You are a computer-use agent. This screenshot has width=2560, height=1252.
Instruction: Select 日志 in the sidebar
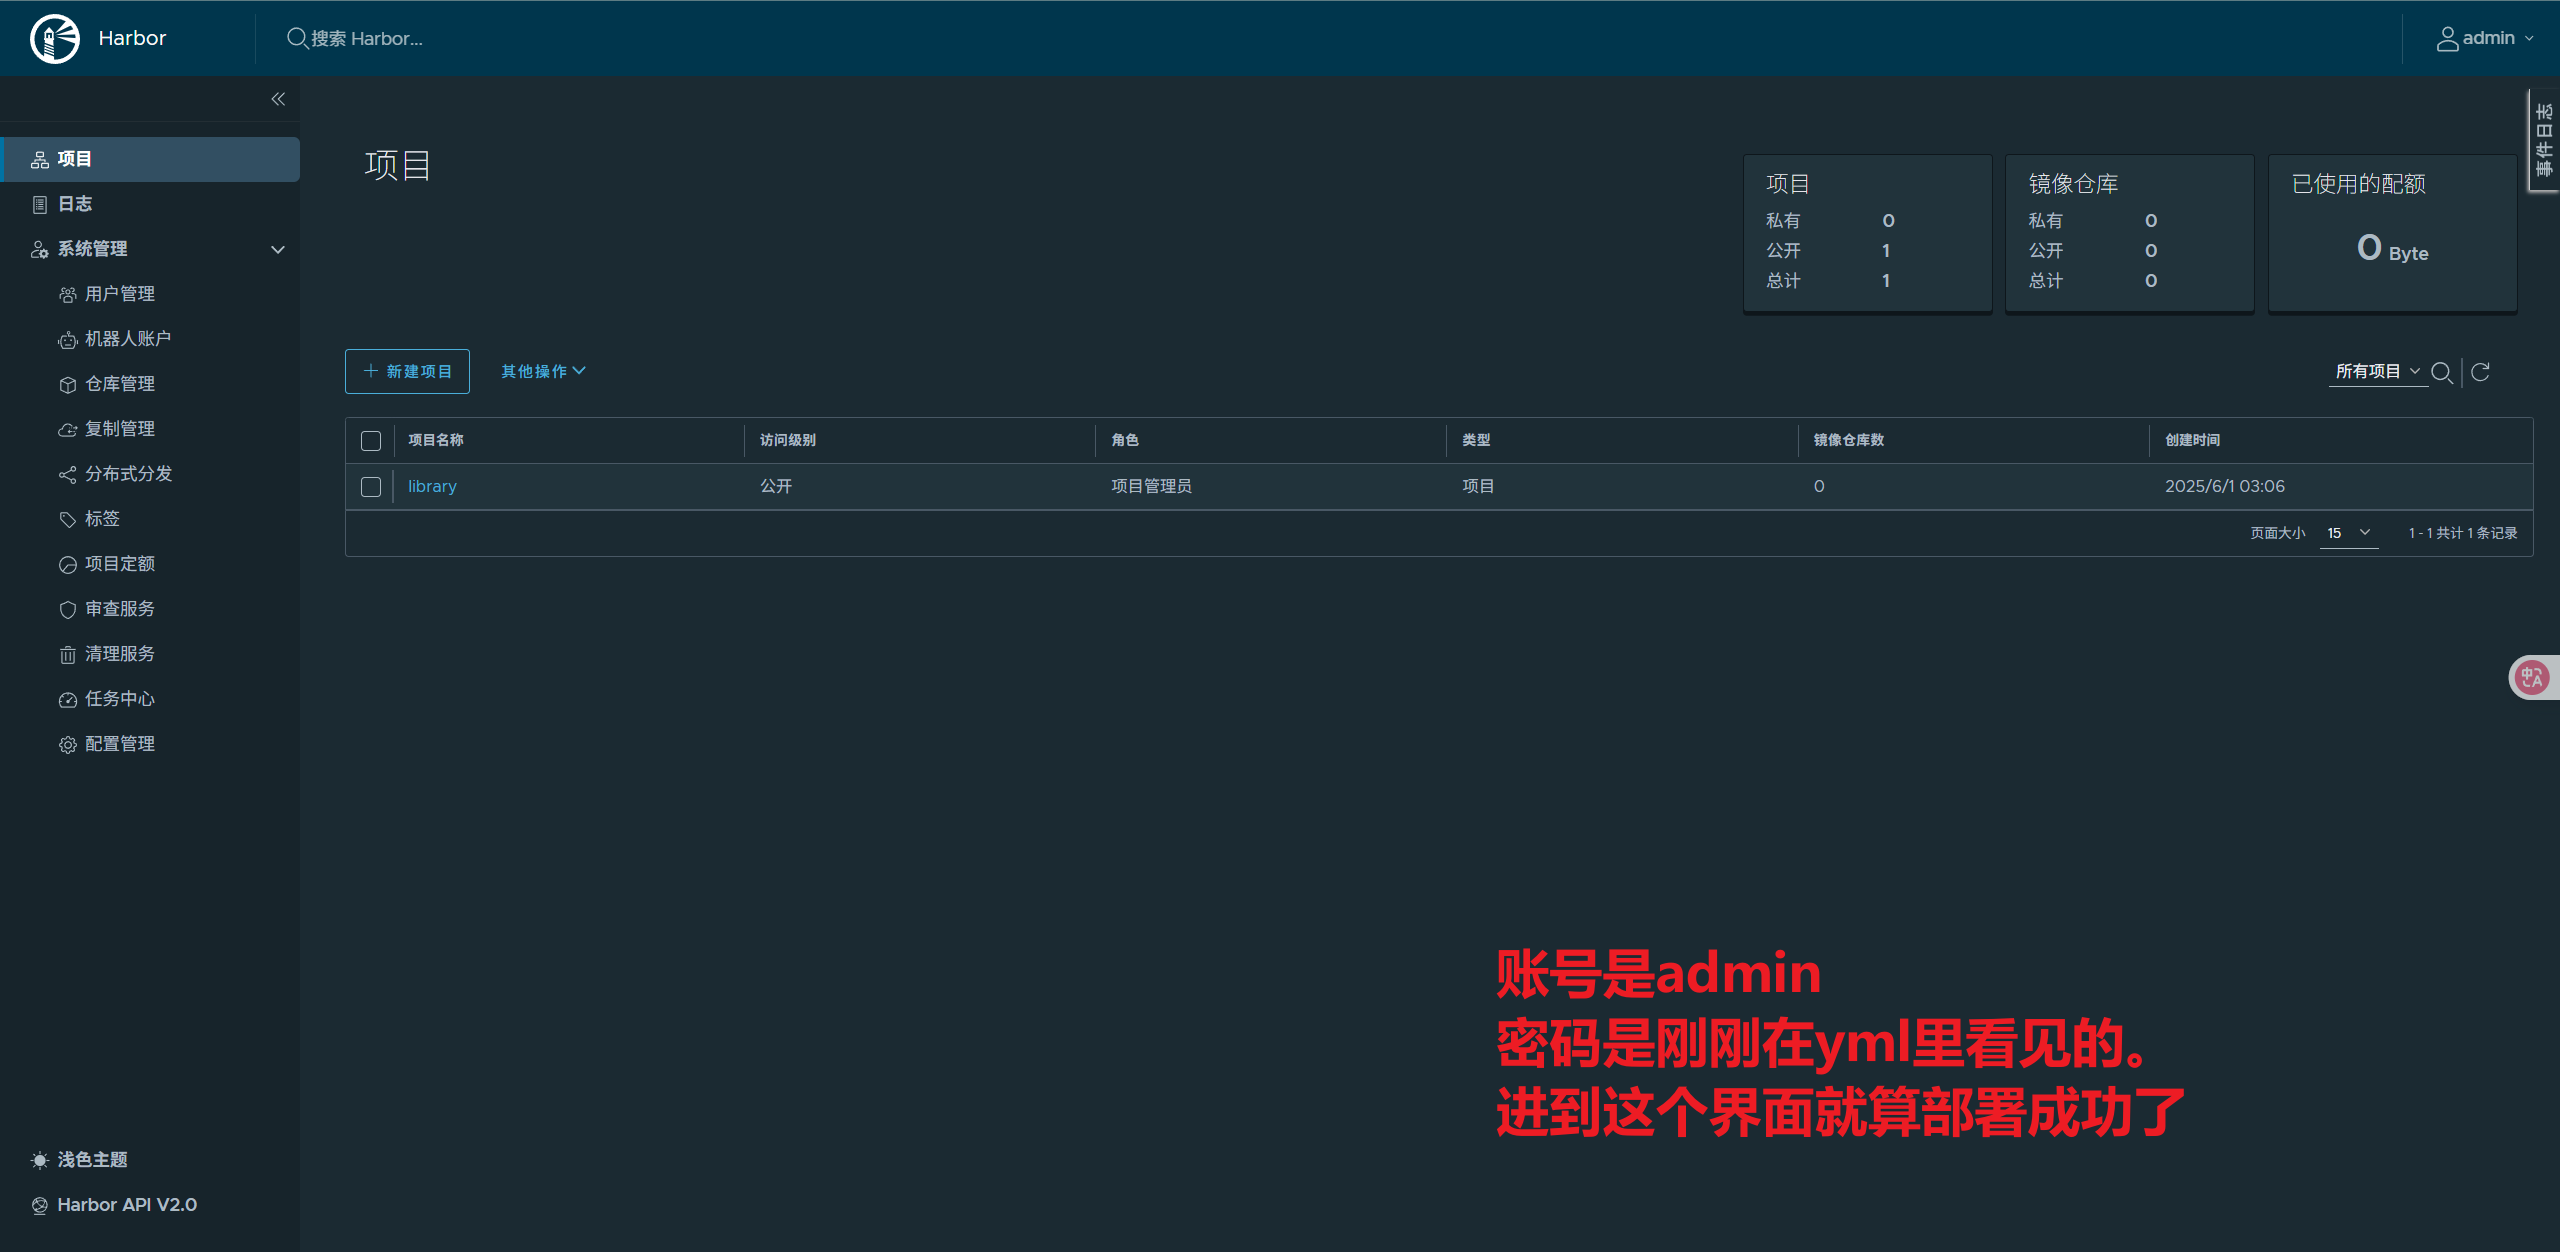pos(75,204)
